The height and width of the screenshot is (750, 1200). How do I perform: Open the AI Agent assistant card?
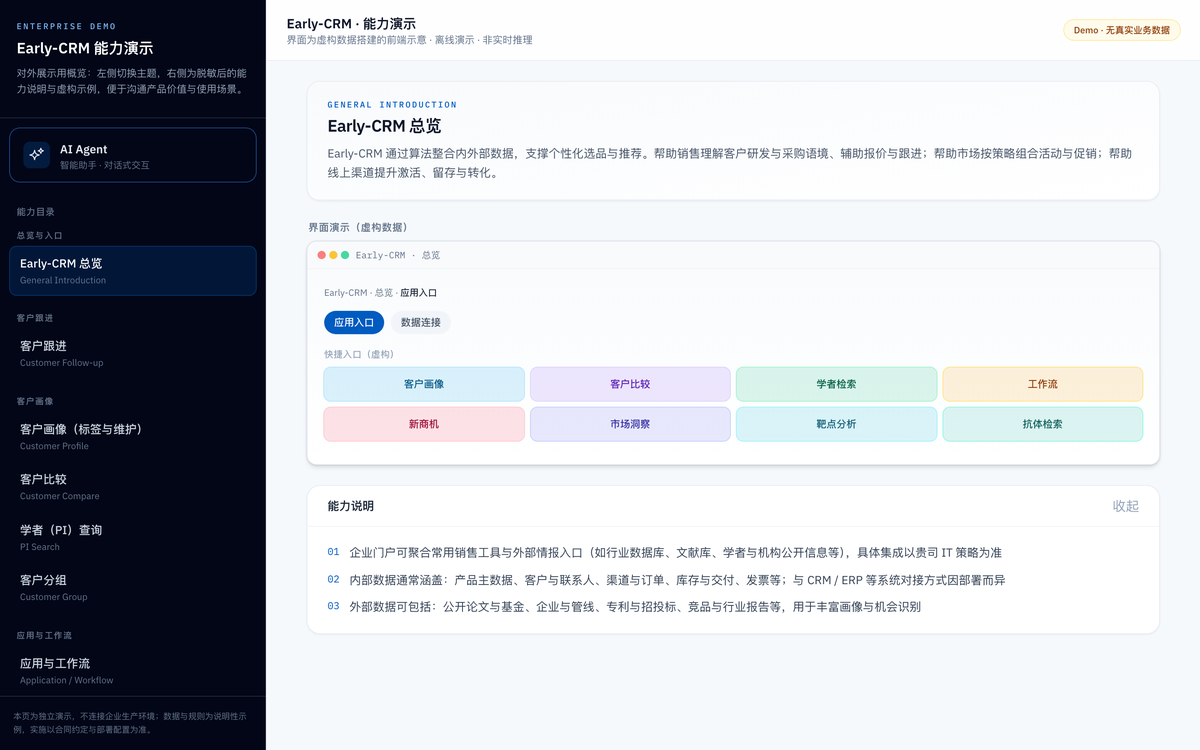click(133, 155)
